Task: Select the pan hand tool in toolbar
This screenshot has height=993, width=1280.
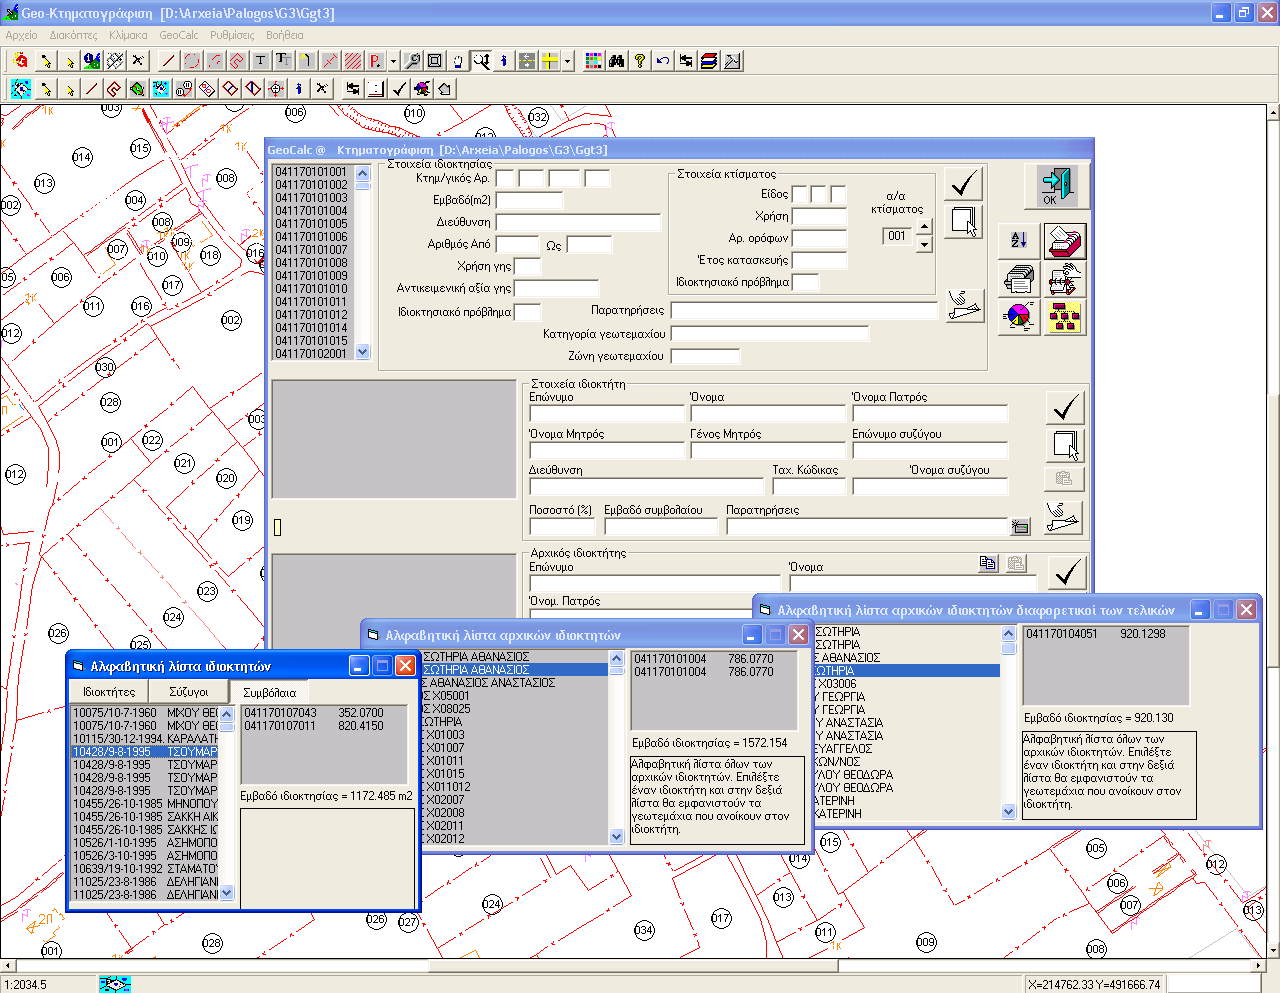Action: pos(458,61)
